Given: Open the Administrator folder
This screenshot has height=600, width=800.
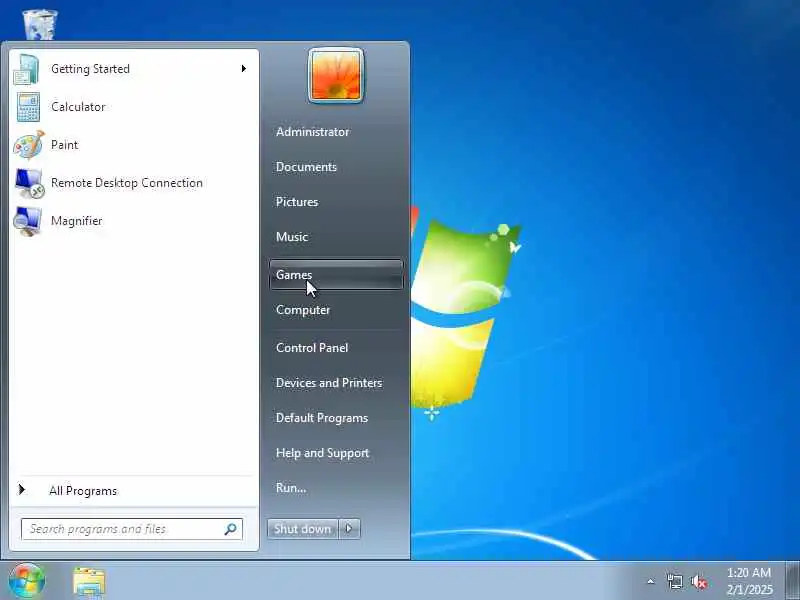Looking at the screenshot, I should click(x=312, y=132).
